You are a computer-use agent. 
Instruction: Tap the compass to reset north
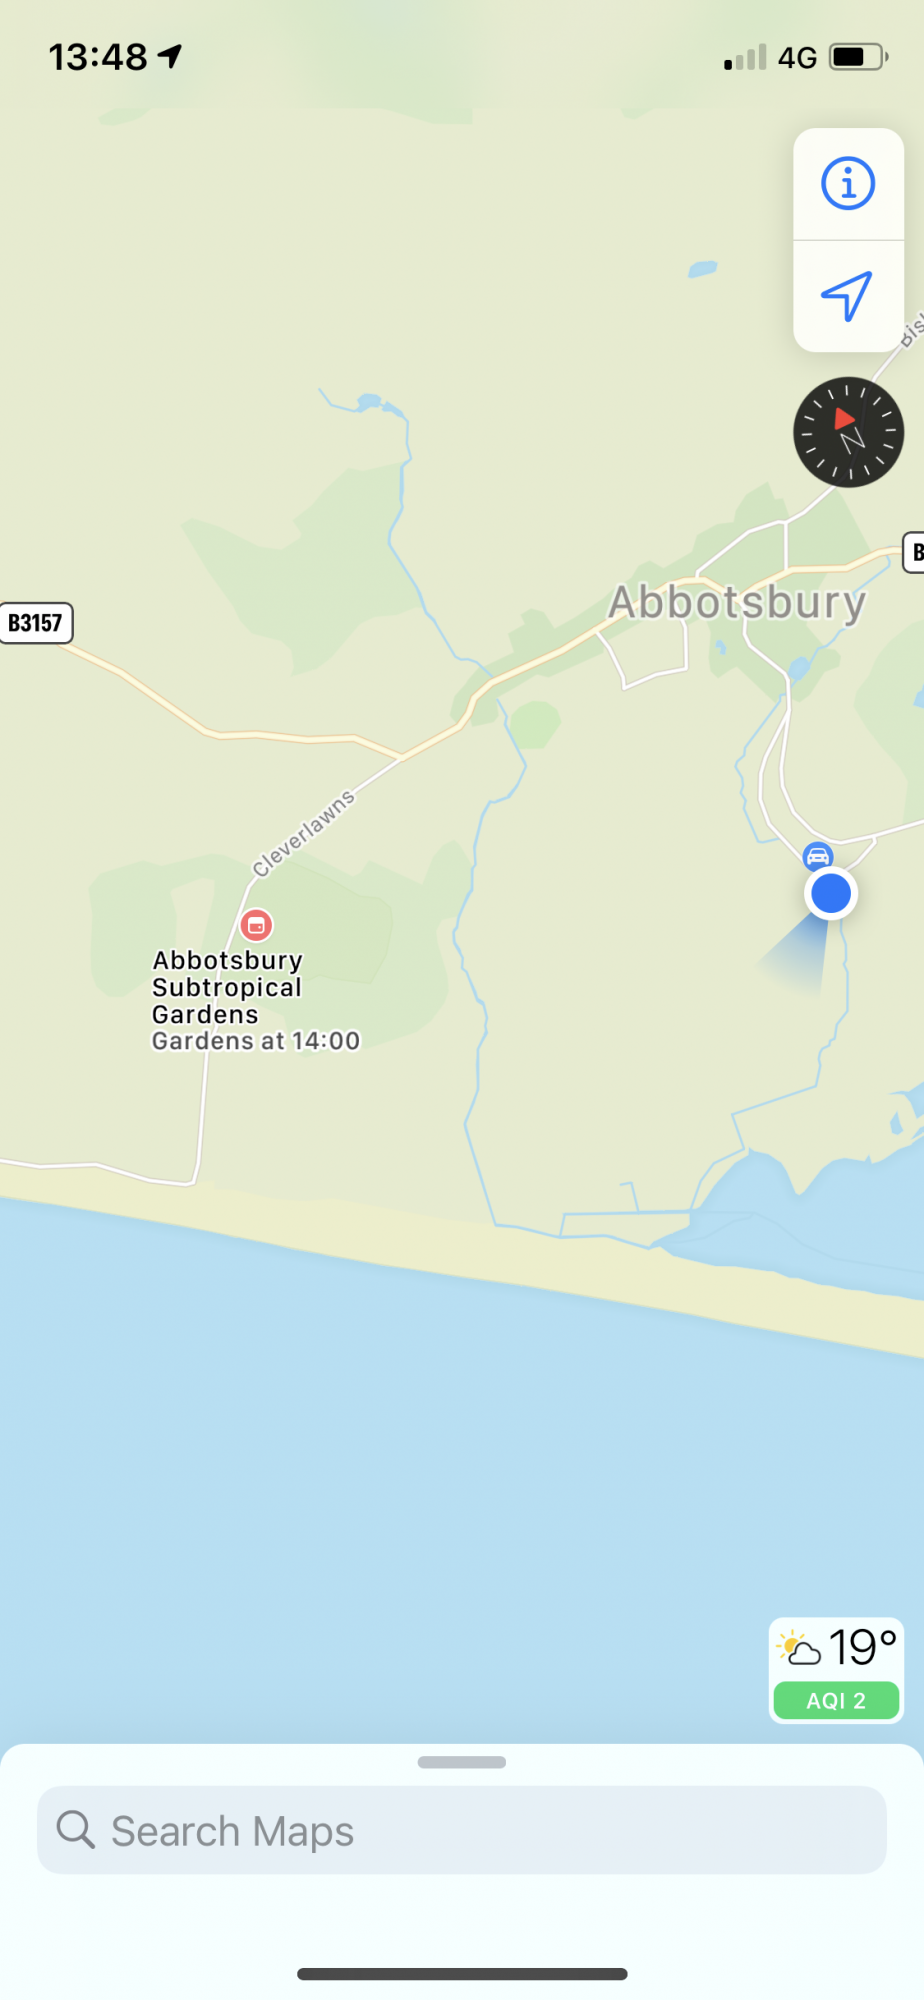click(848, 432)
